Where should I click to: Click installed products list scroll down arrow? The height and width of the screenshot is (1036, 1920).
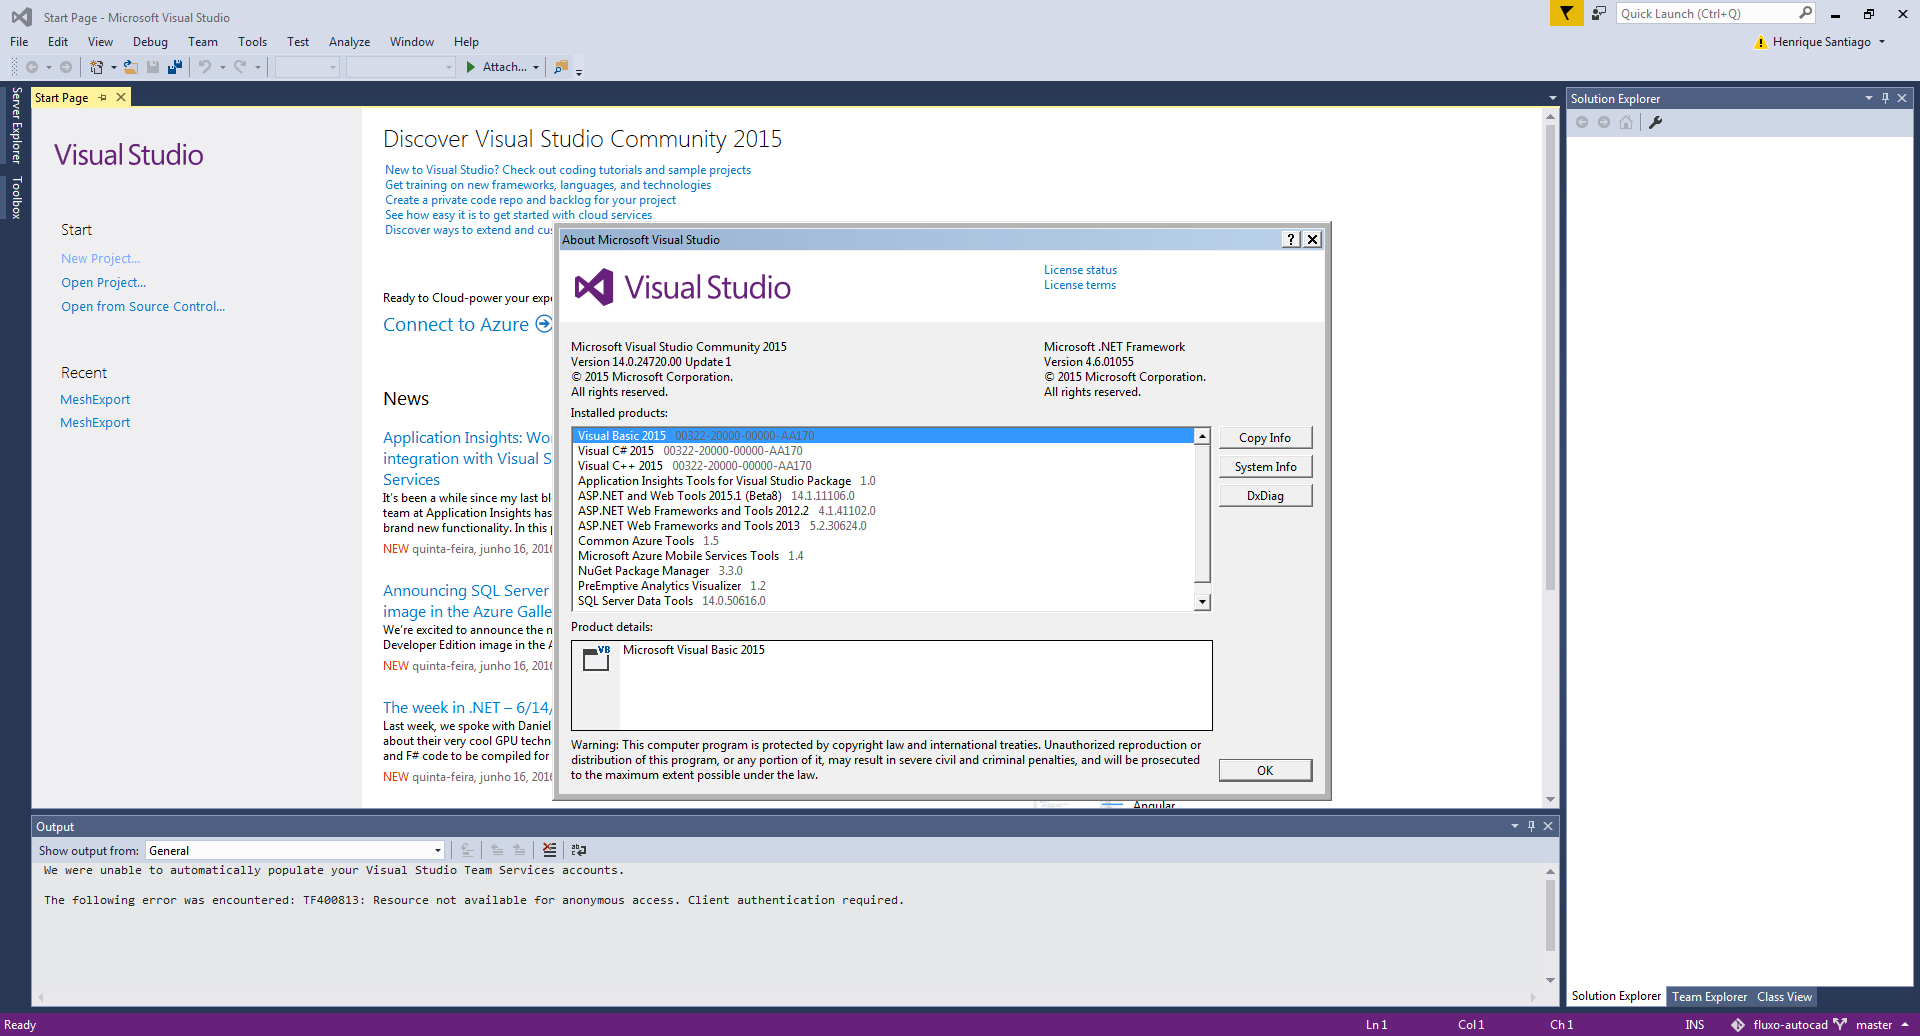pyautogui.click(x=1203, y=602)
